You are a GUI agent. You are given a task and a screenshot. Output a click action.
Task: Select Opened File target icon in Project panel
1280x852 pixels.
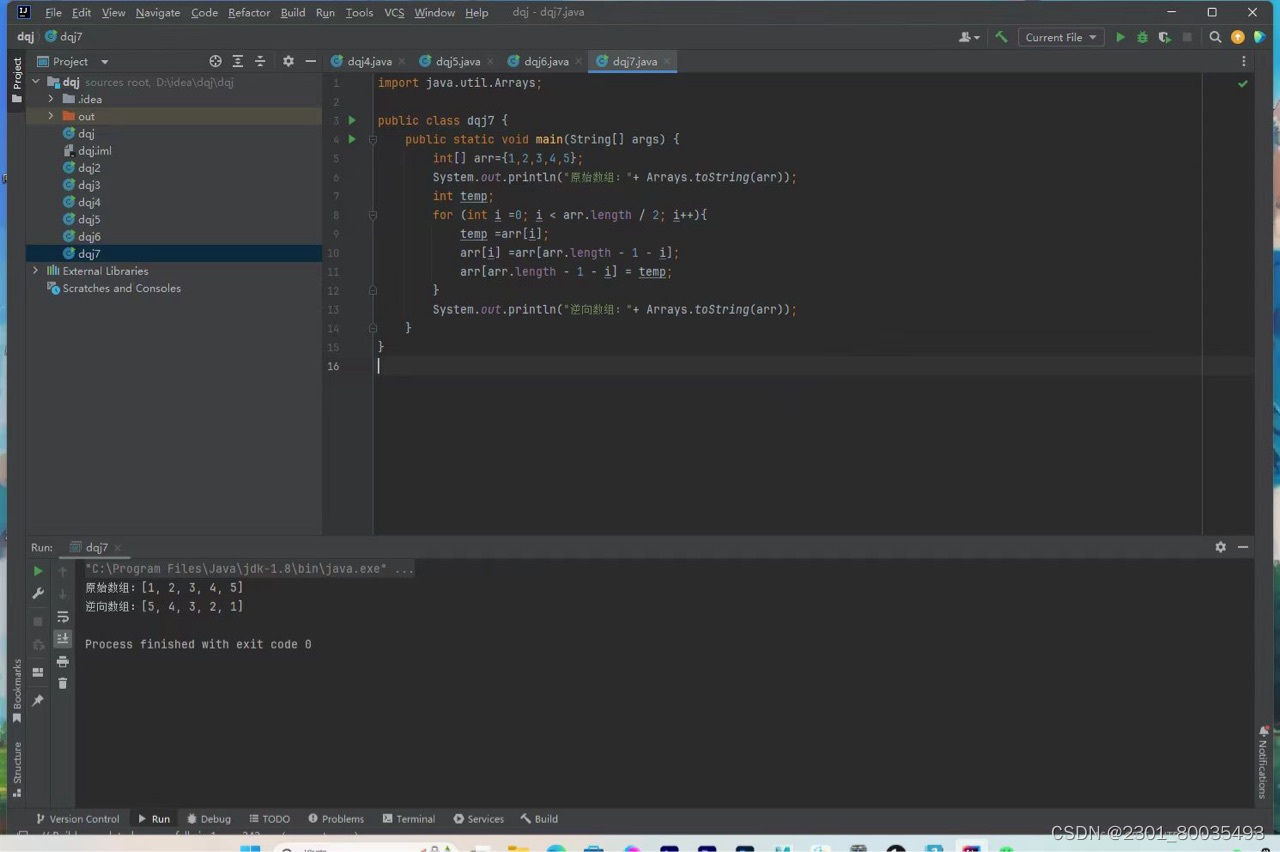[x=215, y=61]
